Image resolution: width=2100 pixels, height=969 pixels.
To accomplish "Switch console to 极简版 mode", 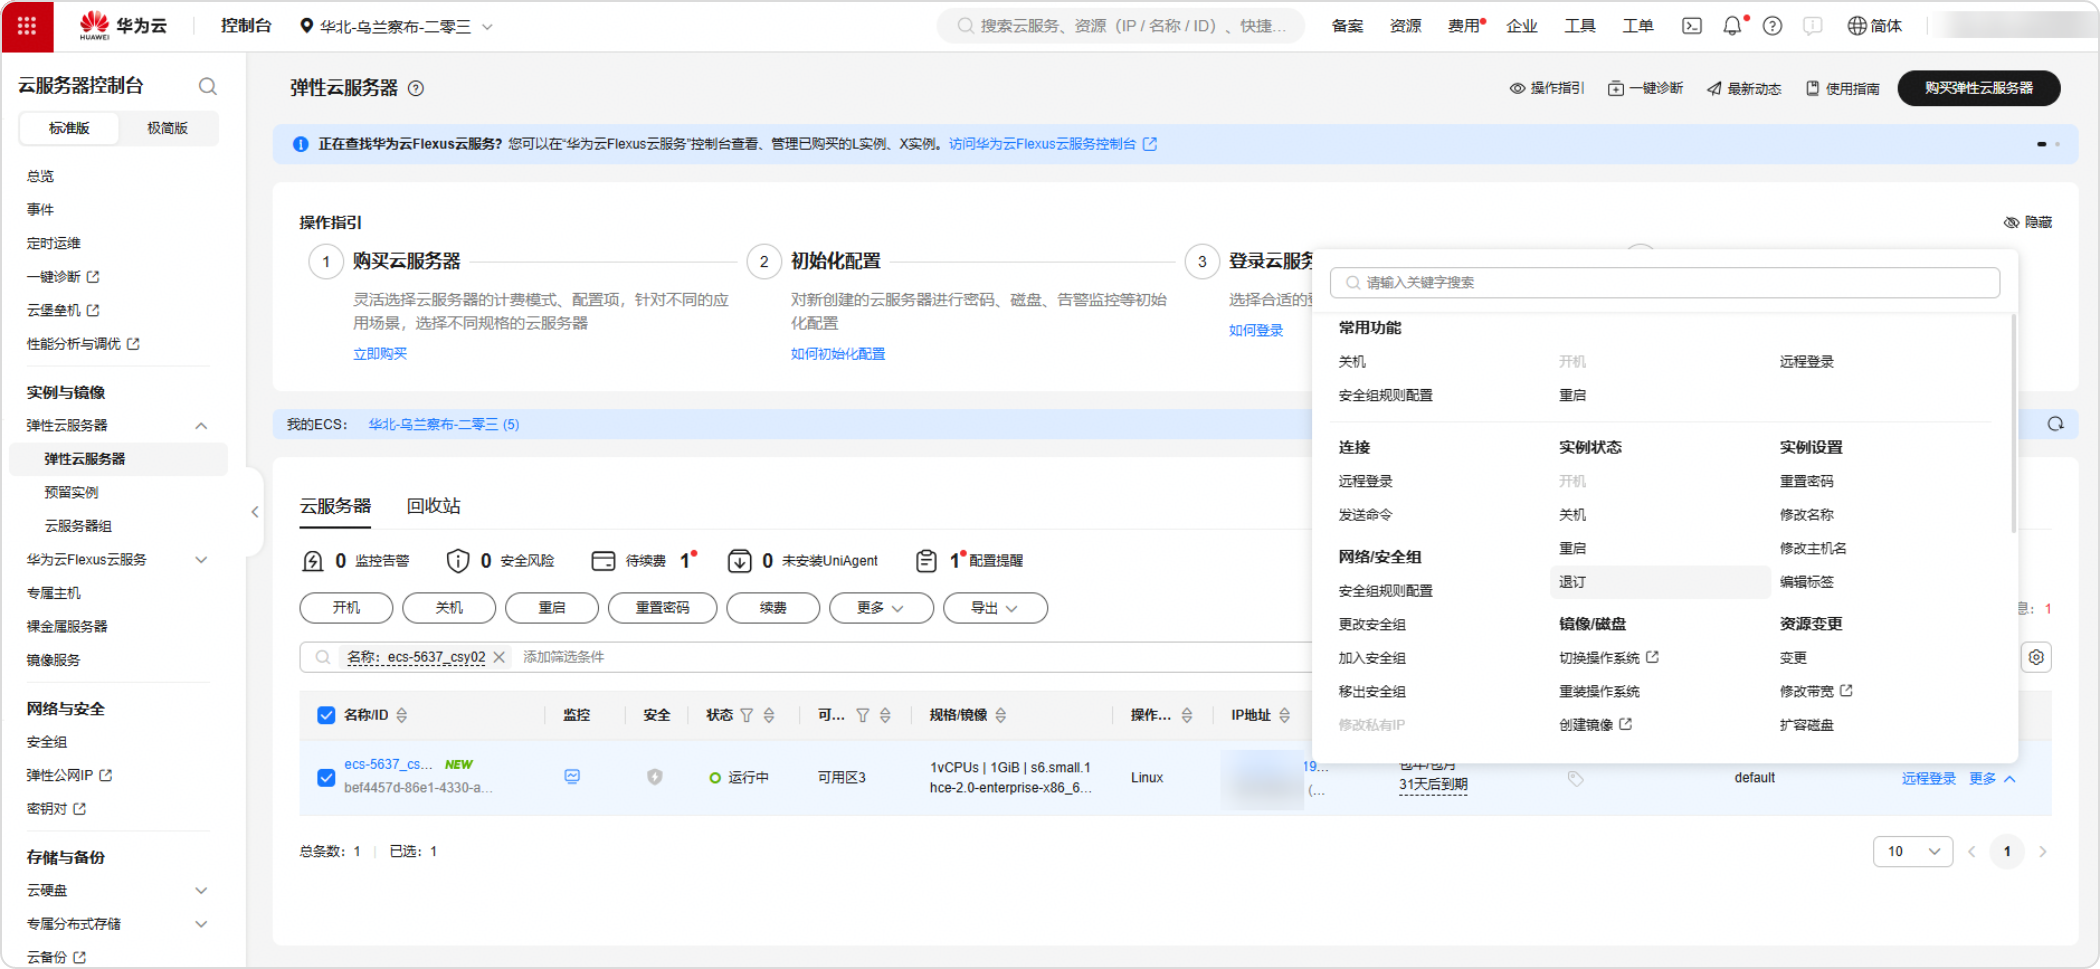I will pyautogui.click(x=167, y=128).
